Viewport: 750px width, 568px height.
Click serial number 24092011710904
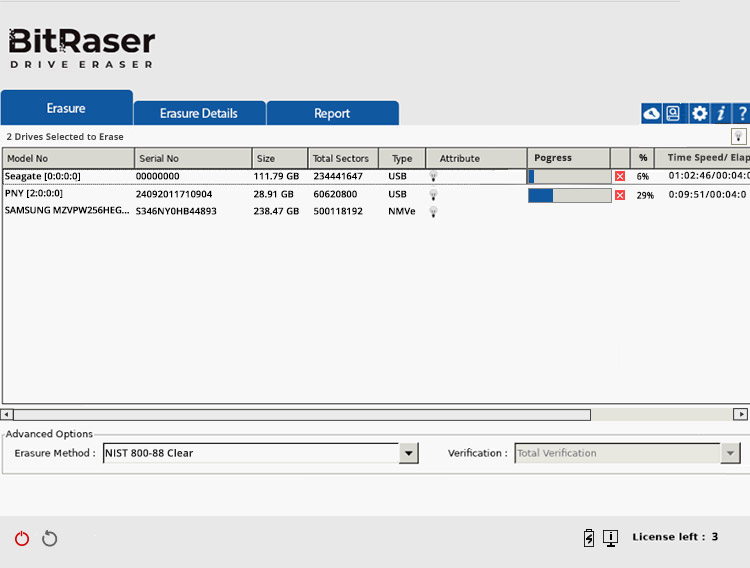point(174,194)
